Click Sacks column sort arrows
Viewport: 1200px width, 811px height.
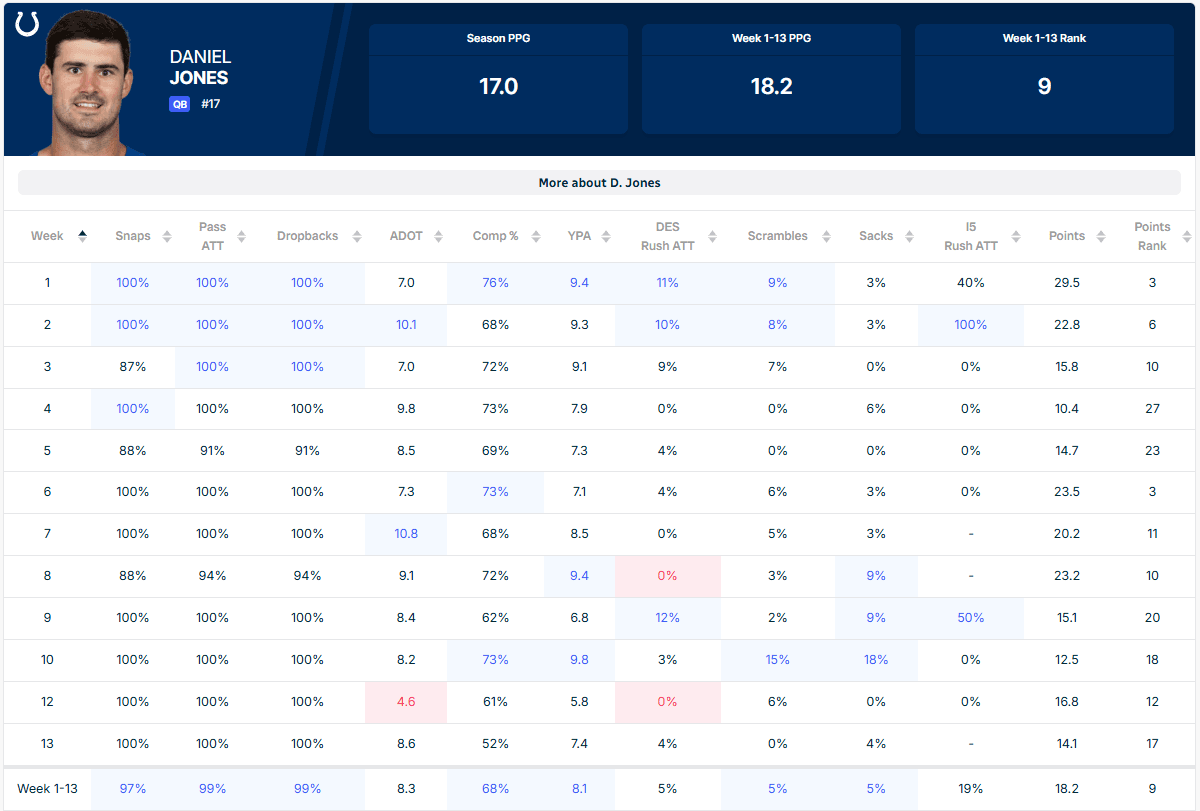tap(909, 236)
